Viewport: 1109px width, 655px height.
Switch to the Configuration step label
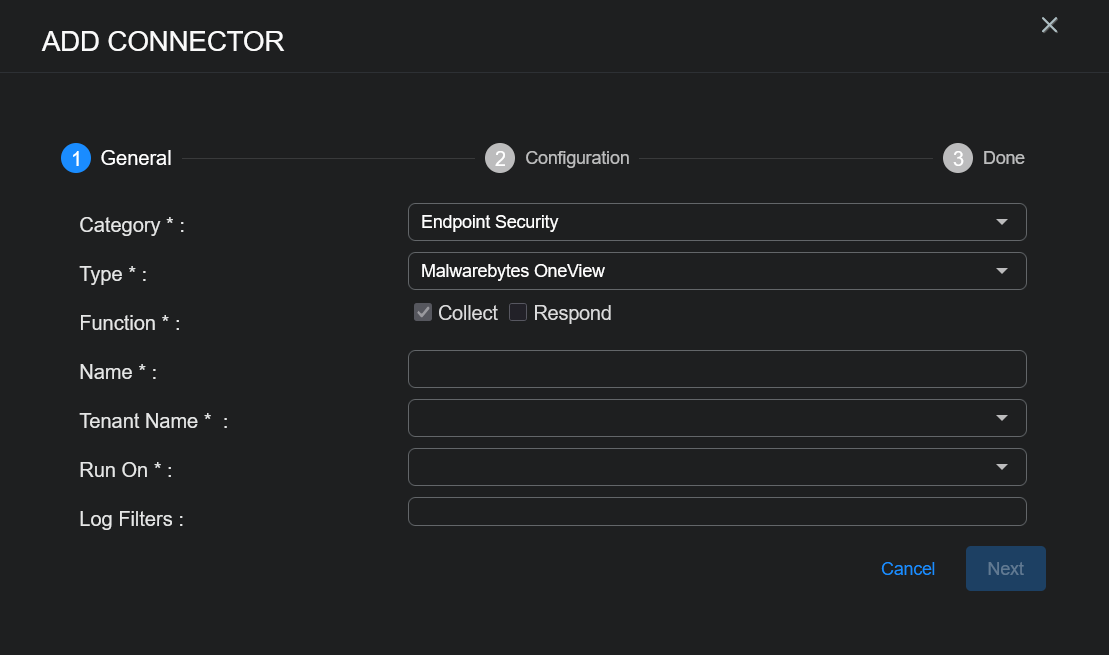[577, 158]
